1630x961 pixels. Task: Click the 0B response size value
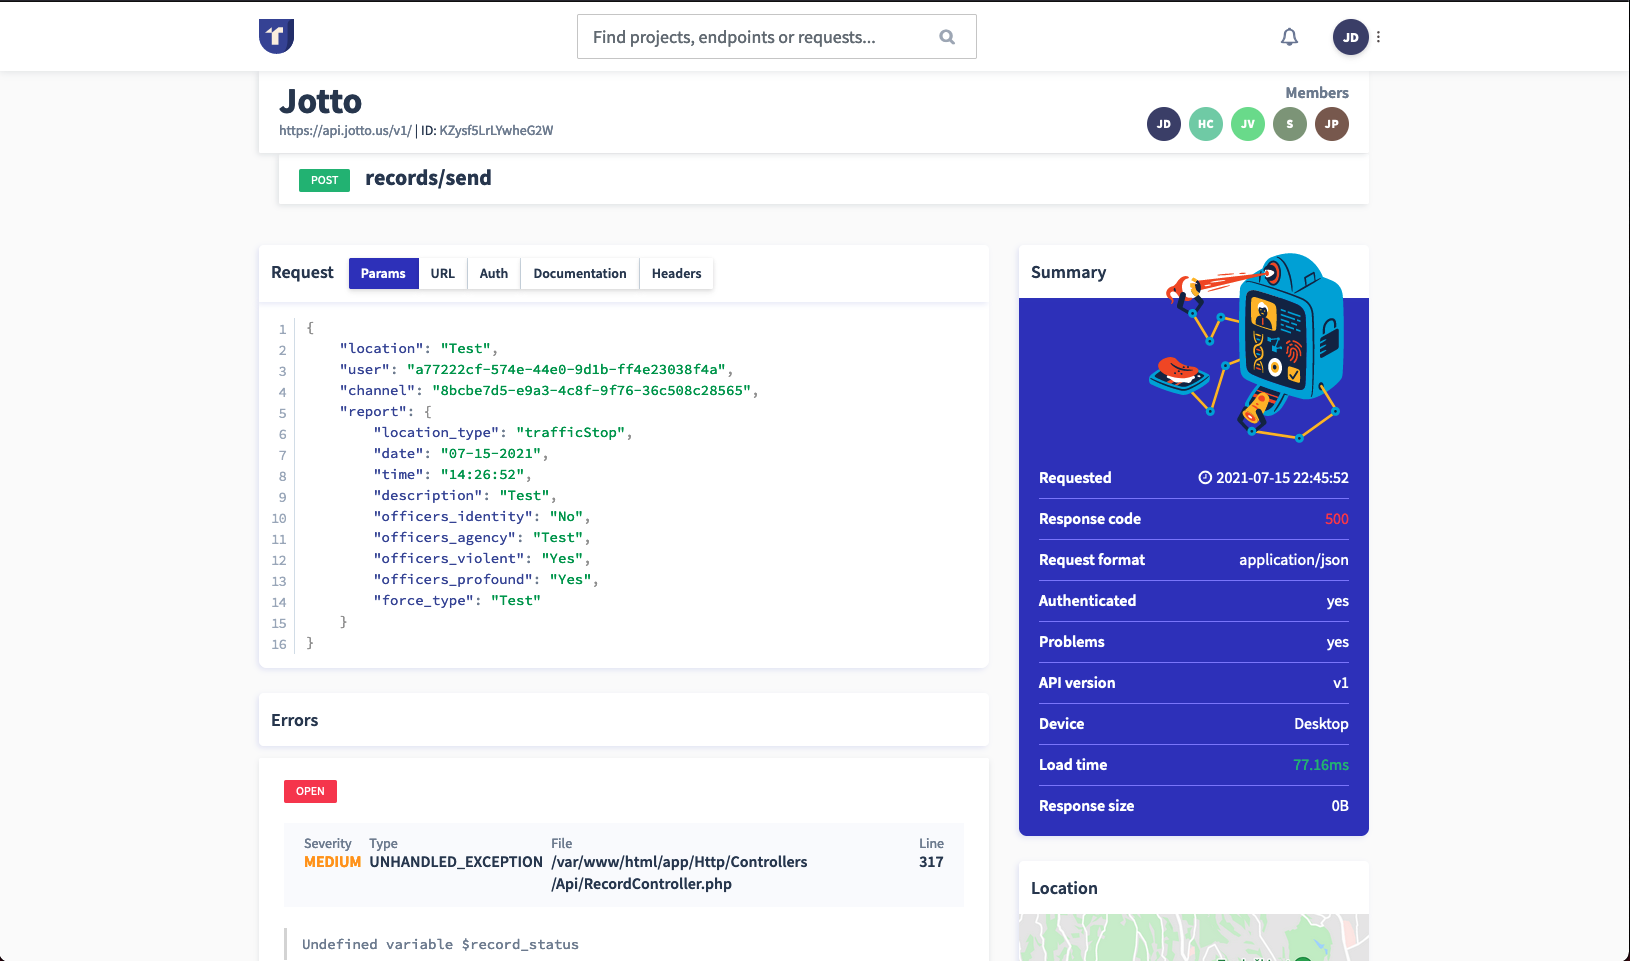pyautogui.click(x=1340, y=806)
